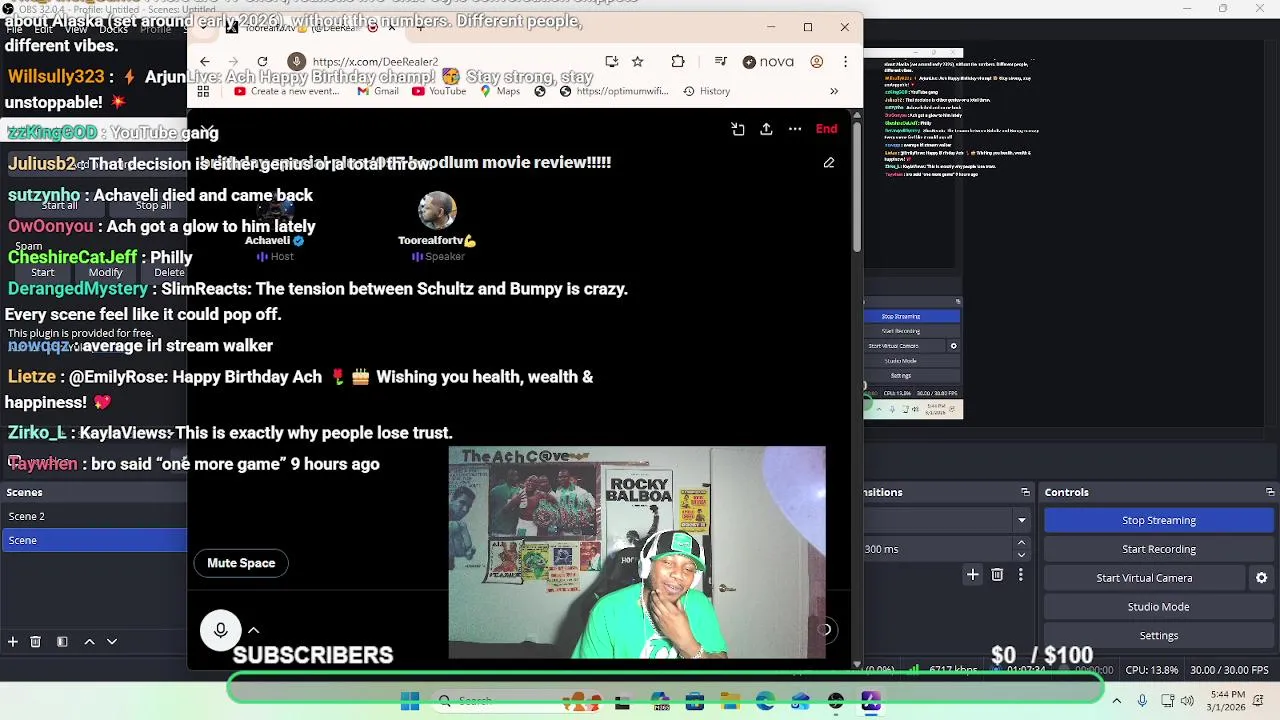The image size is (1280, 720).
Task: Open the browser profile avatar
Action: coord(816,61)
